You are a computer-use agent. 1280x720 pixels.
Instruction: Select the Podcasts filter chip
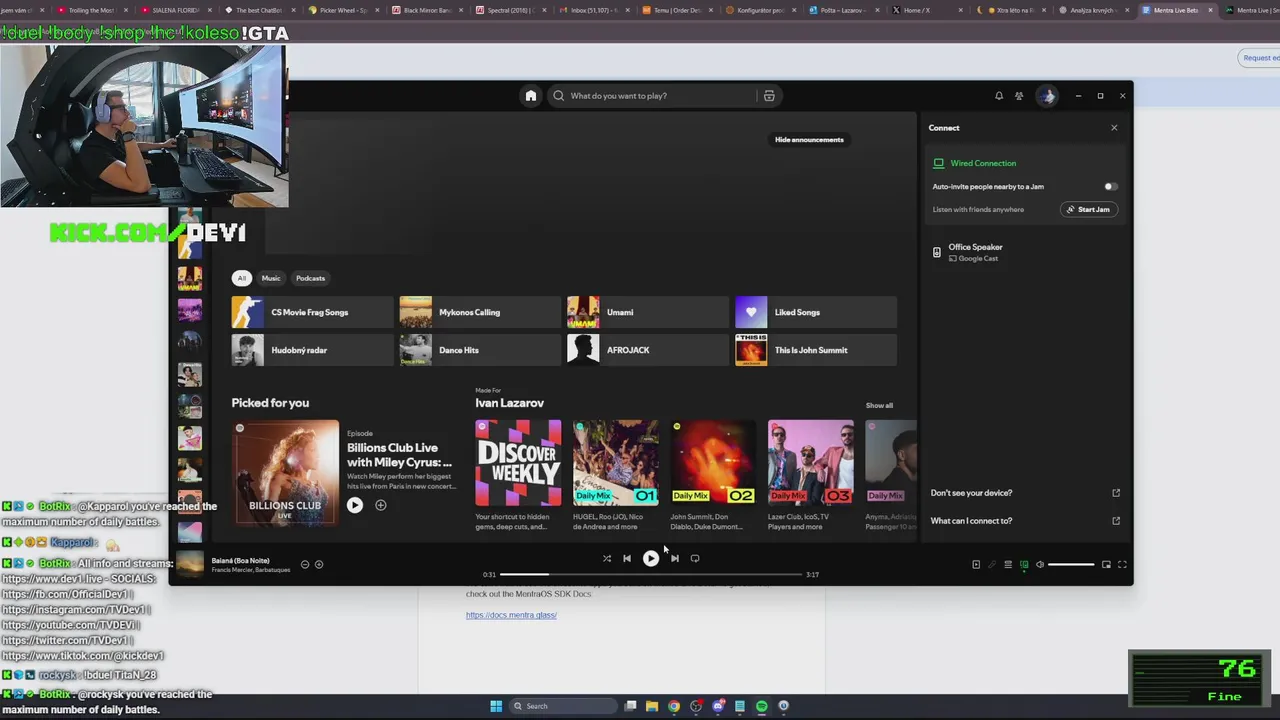tap(310, 278)
